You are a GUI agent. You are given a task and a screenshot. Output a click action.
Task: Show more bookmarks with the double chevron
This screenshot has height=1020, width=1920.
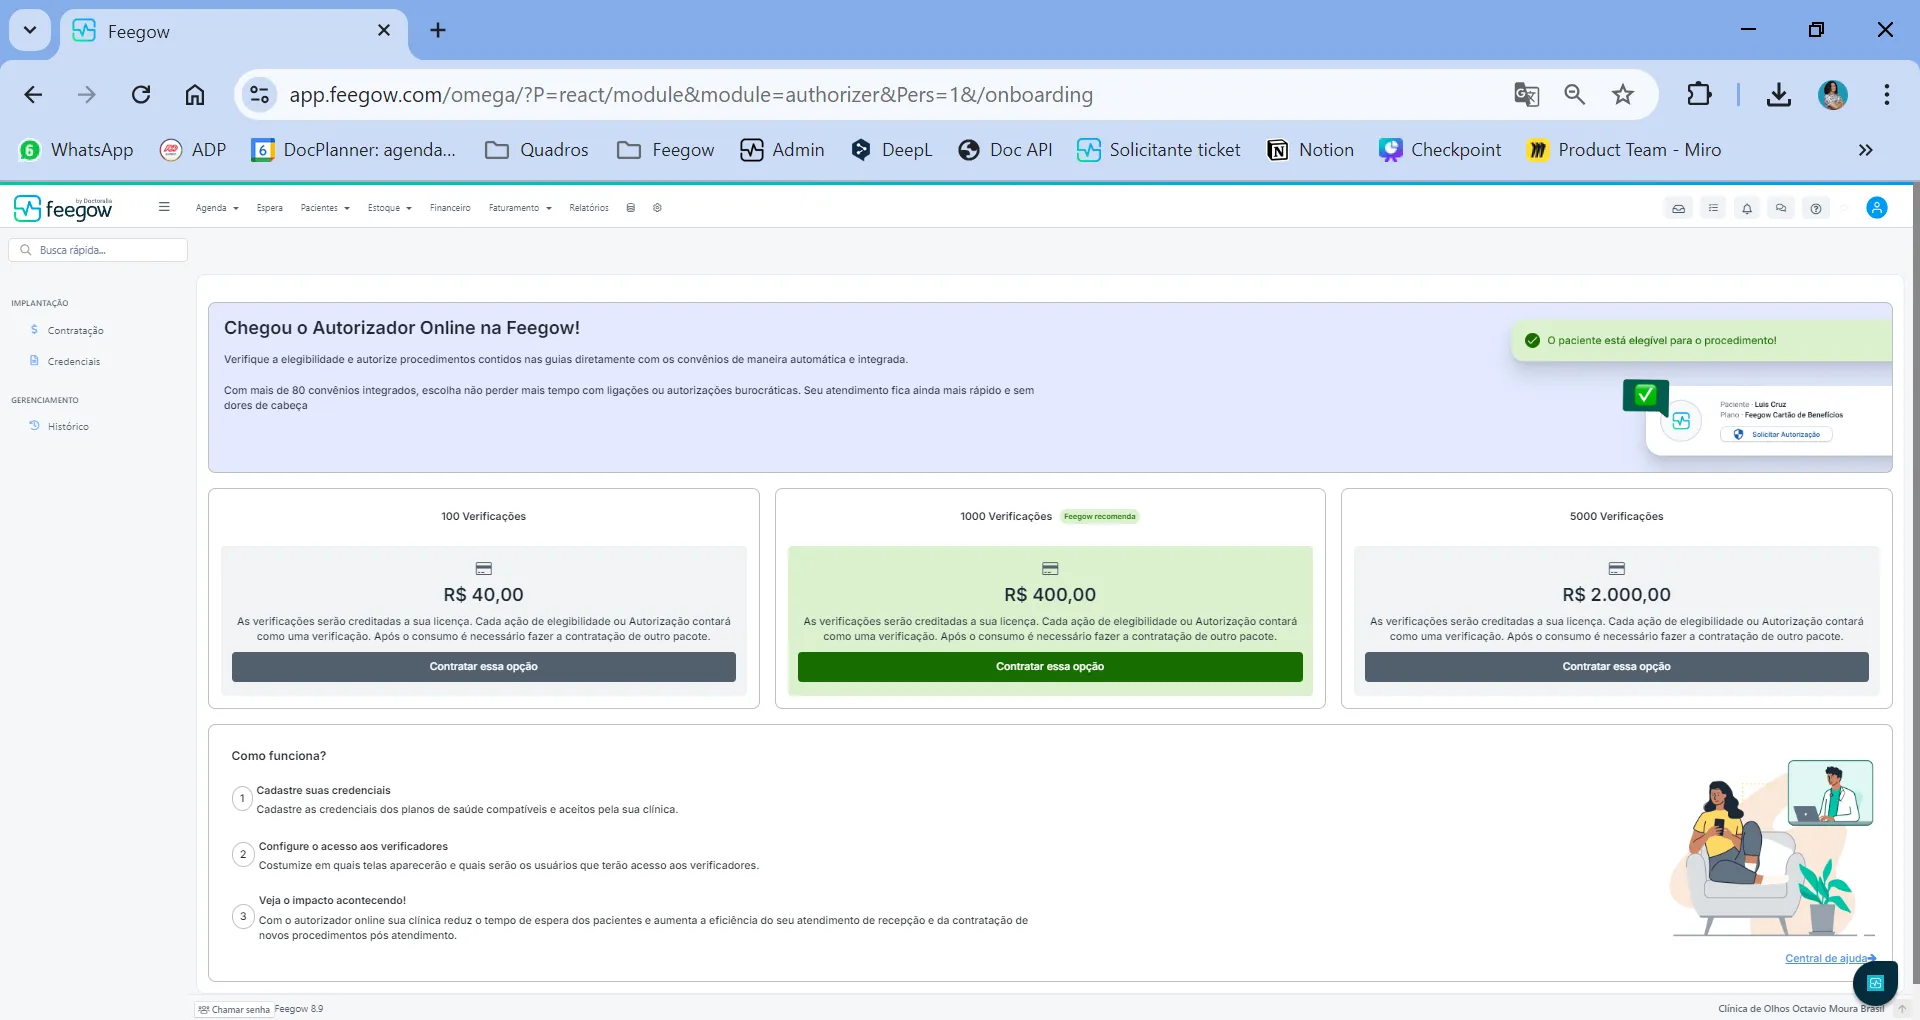(1865, 150)
